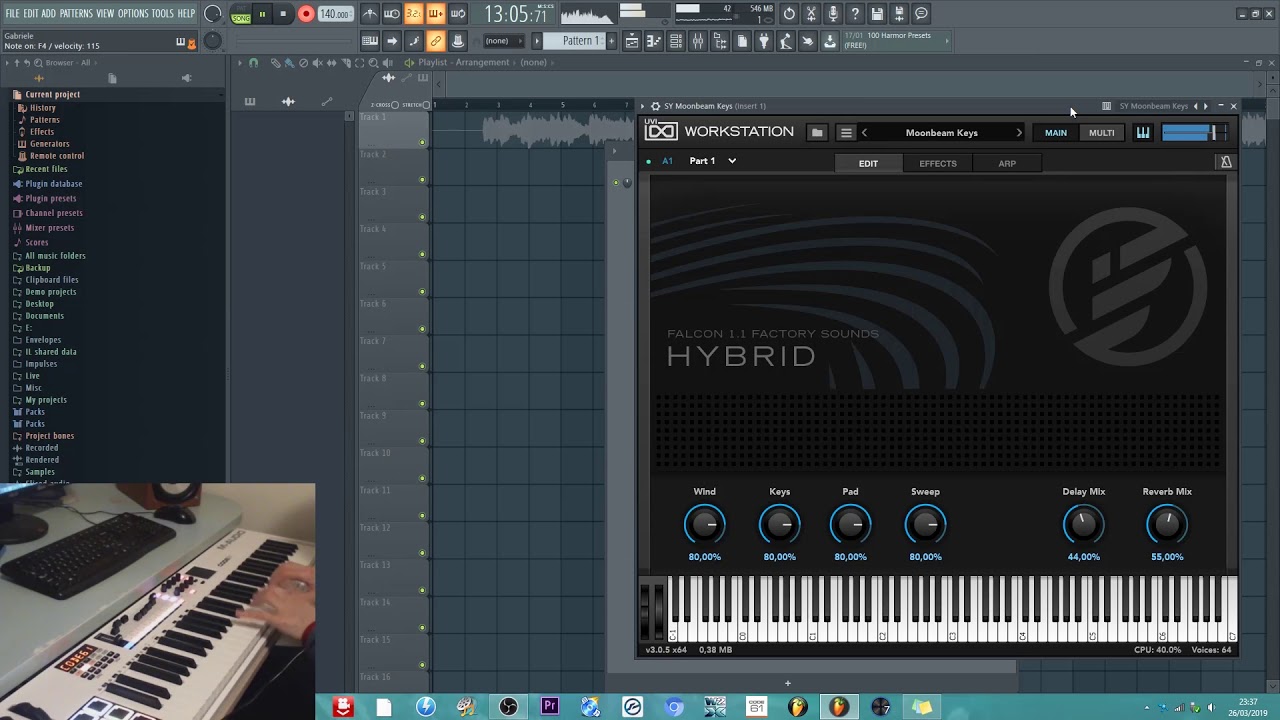Image resolution: width=1280 pixels, height=720 pixels.
Task: Open plugin options gear for SY Moonbeam Keys
Action: click(655, 106)
